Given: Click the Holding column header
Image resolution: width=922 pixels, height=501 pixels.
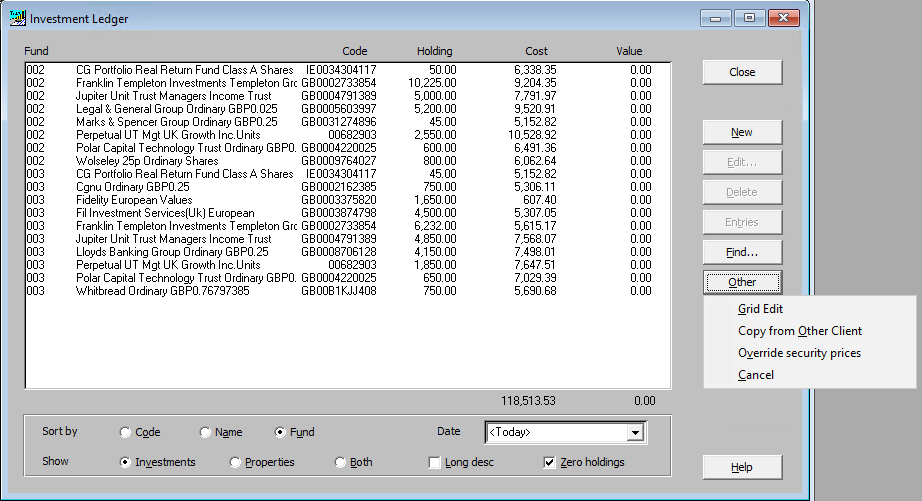Looking at the screenshot, I should point(435,51).
